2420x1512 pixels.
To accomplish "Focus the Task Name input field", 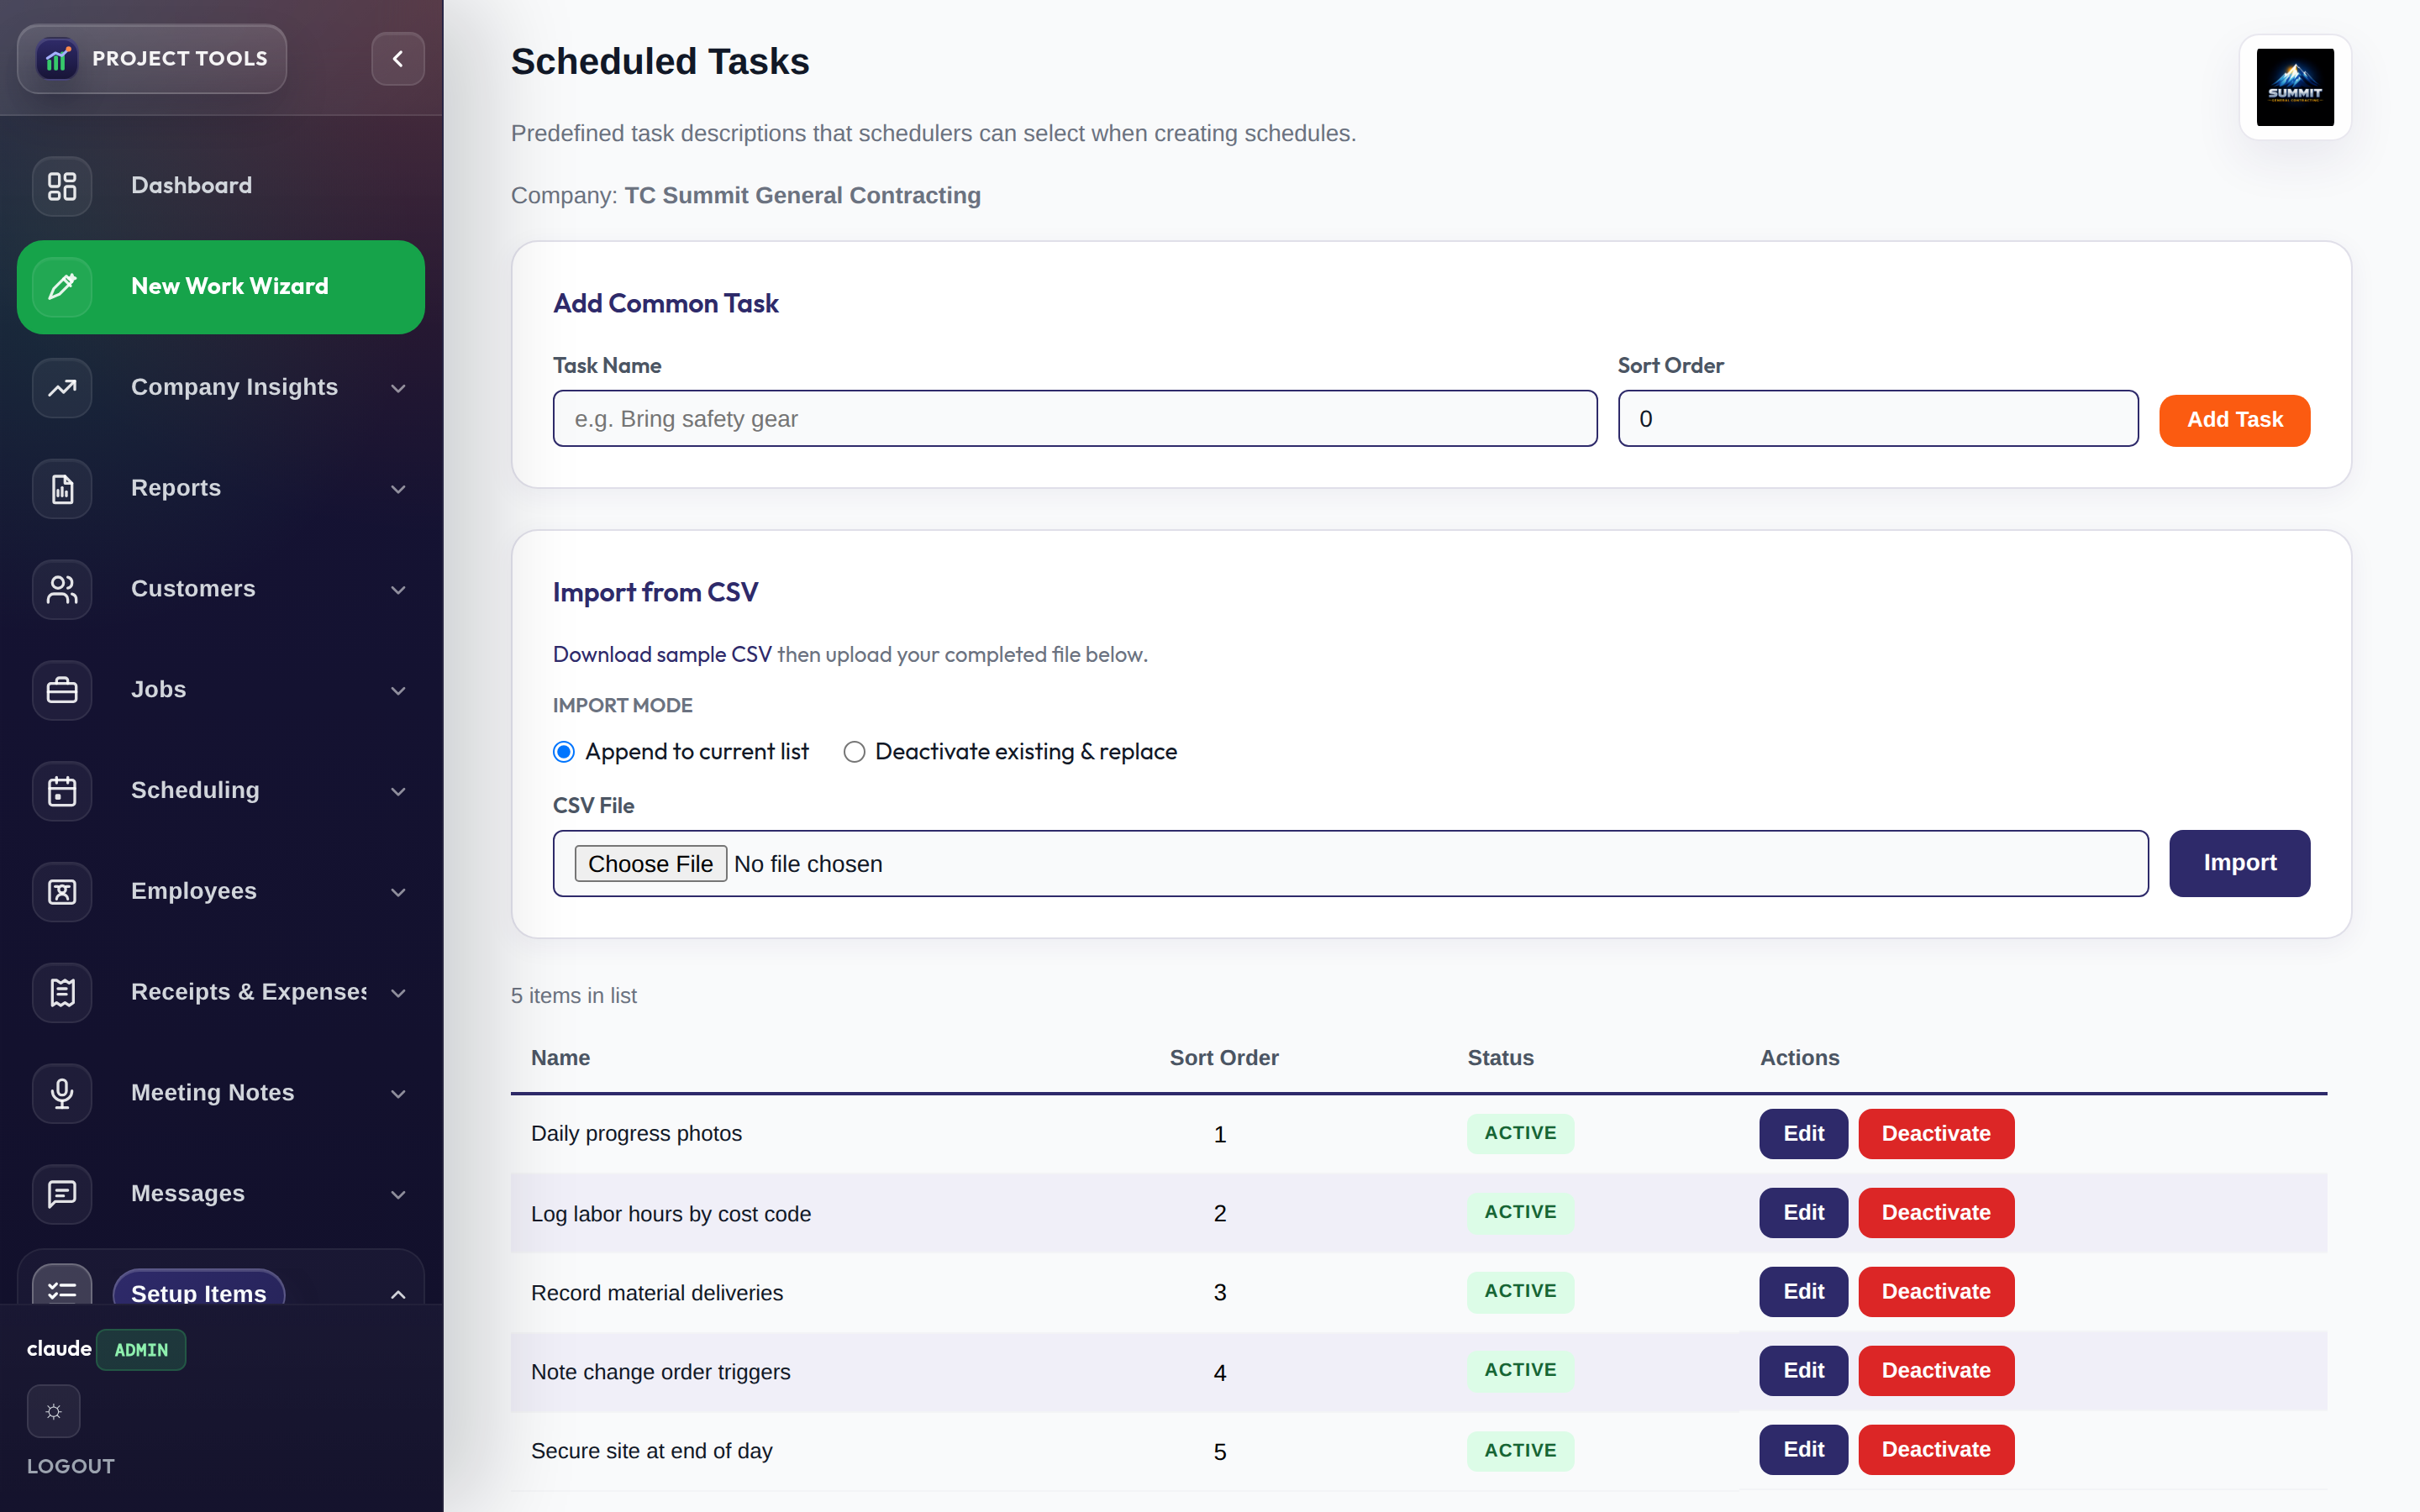I will click(x=1075, y=419).
